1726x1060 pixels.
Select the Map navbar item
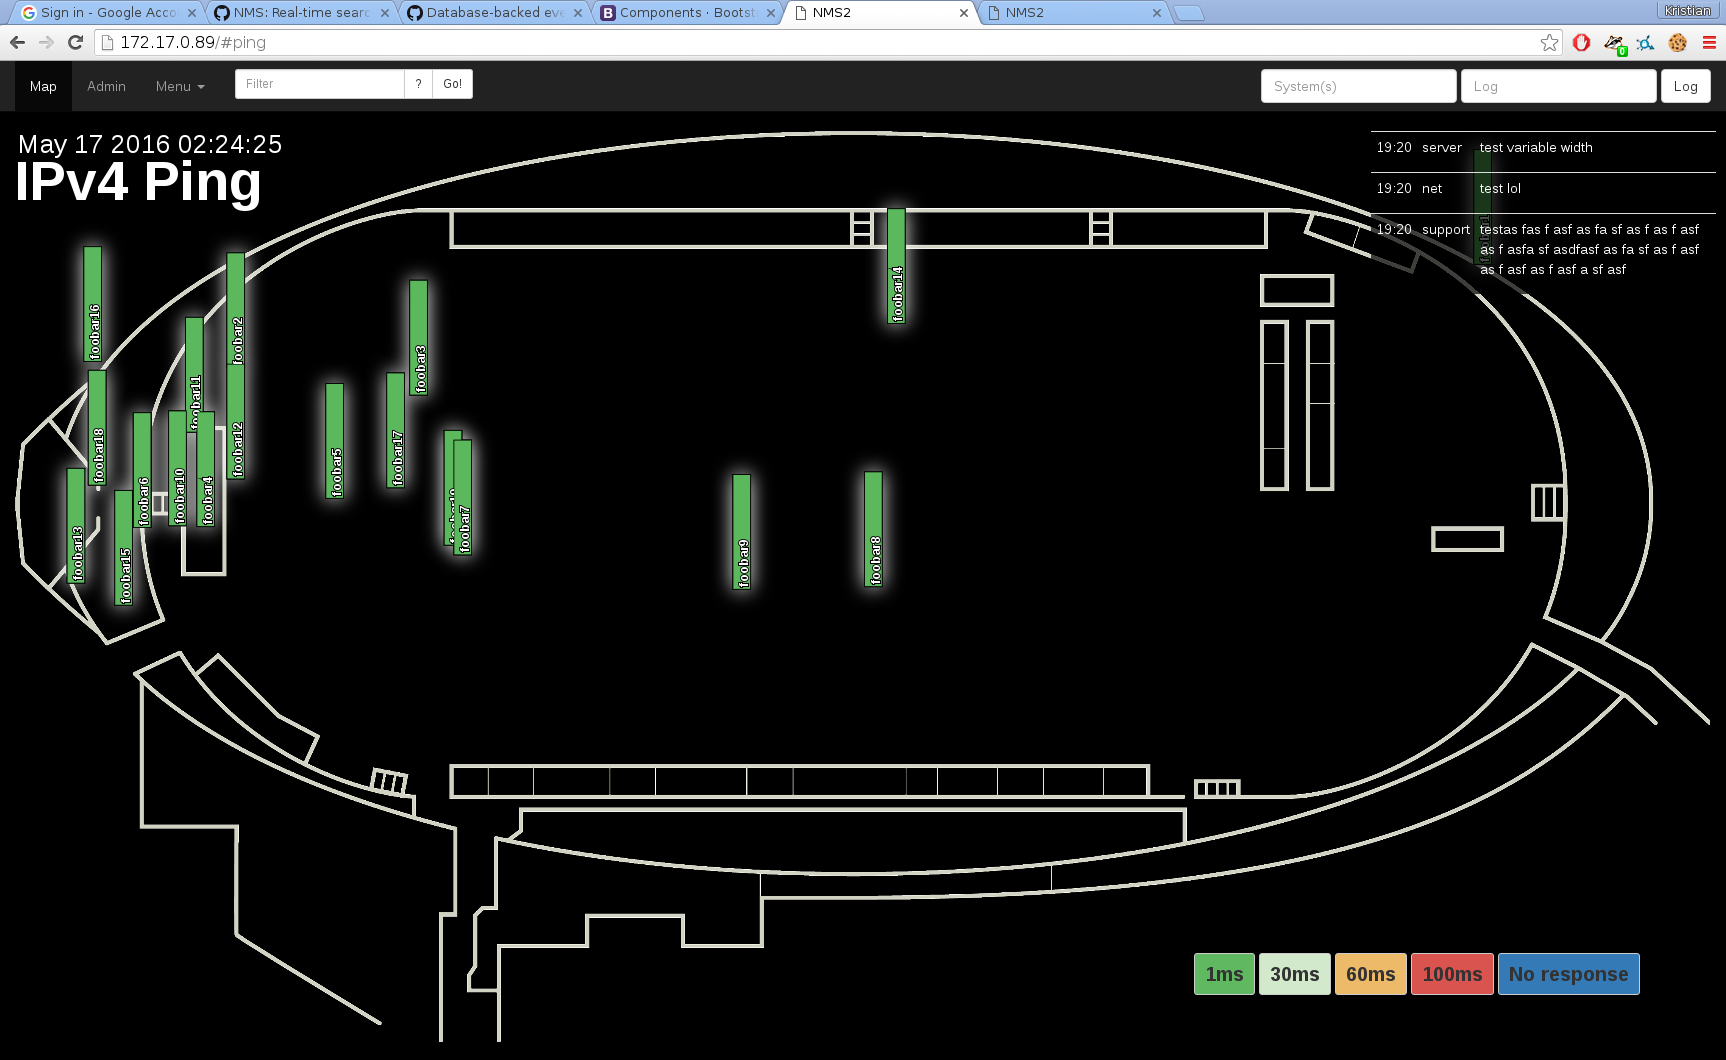(43, 86)
